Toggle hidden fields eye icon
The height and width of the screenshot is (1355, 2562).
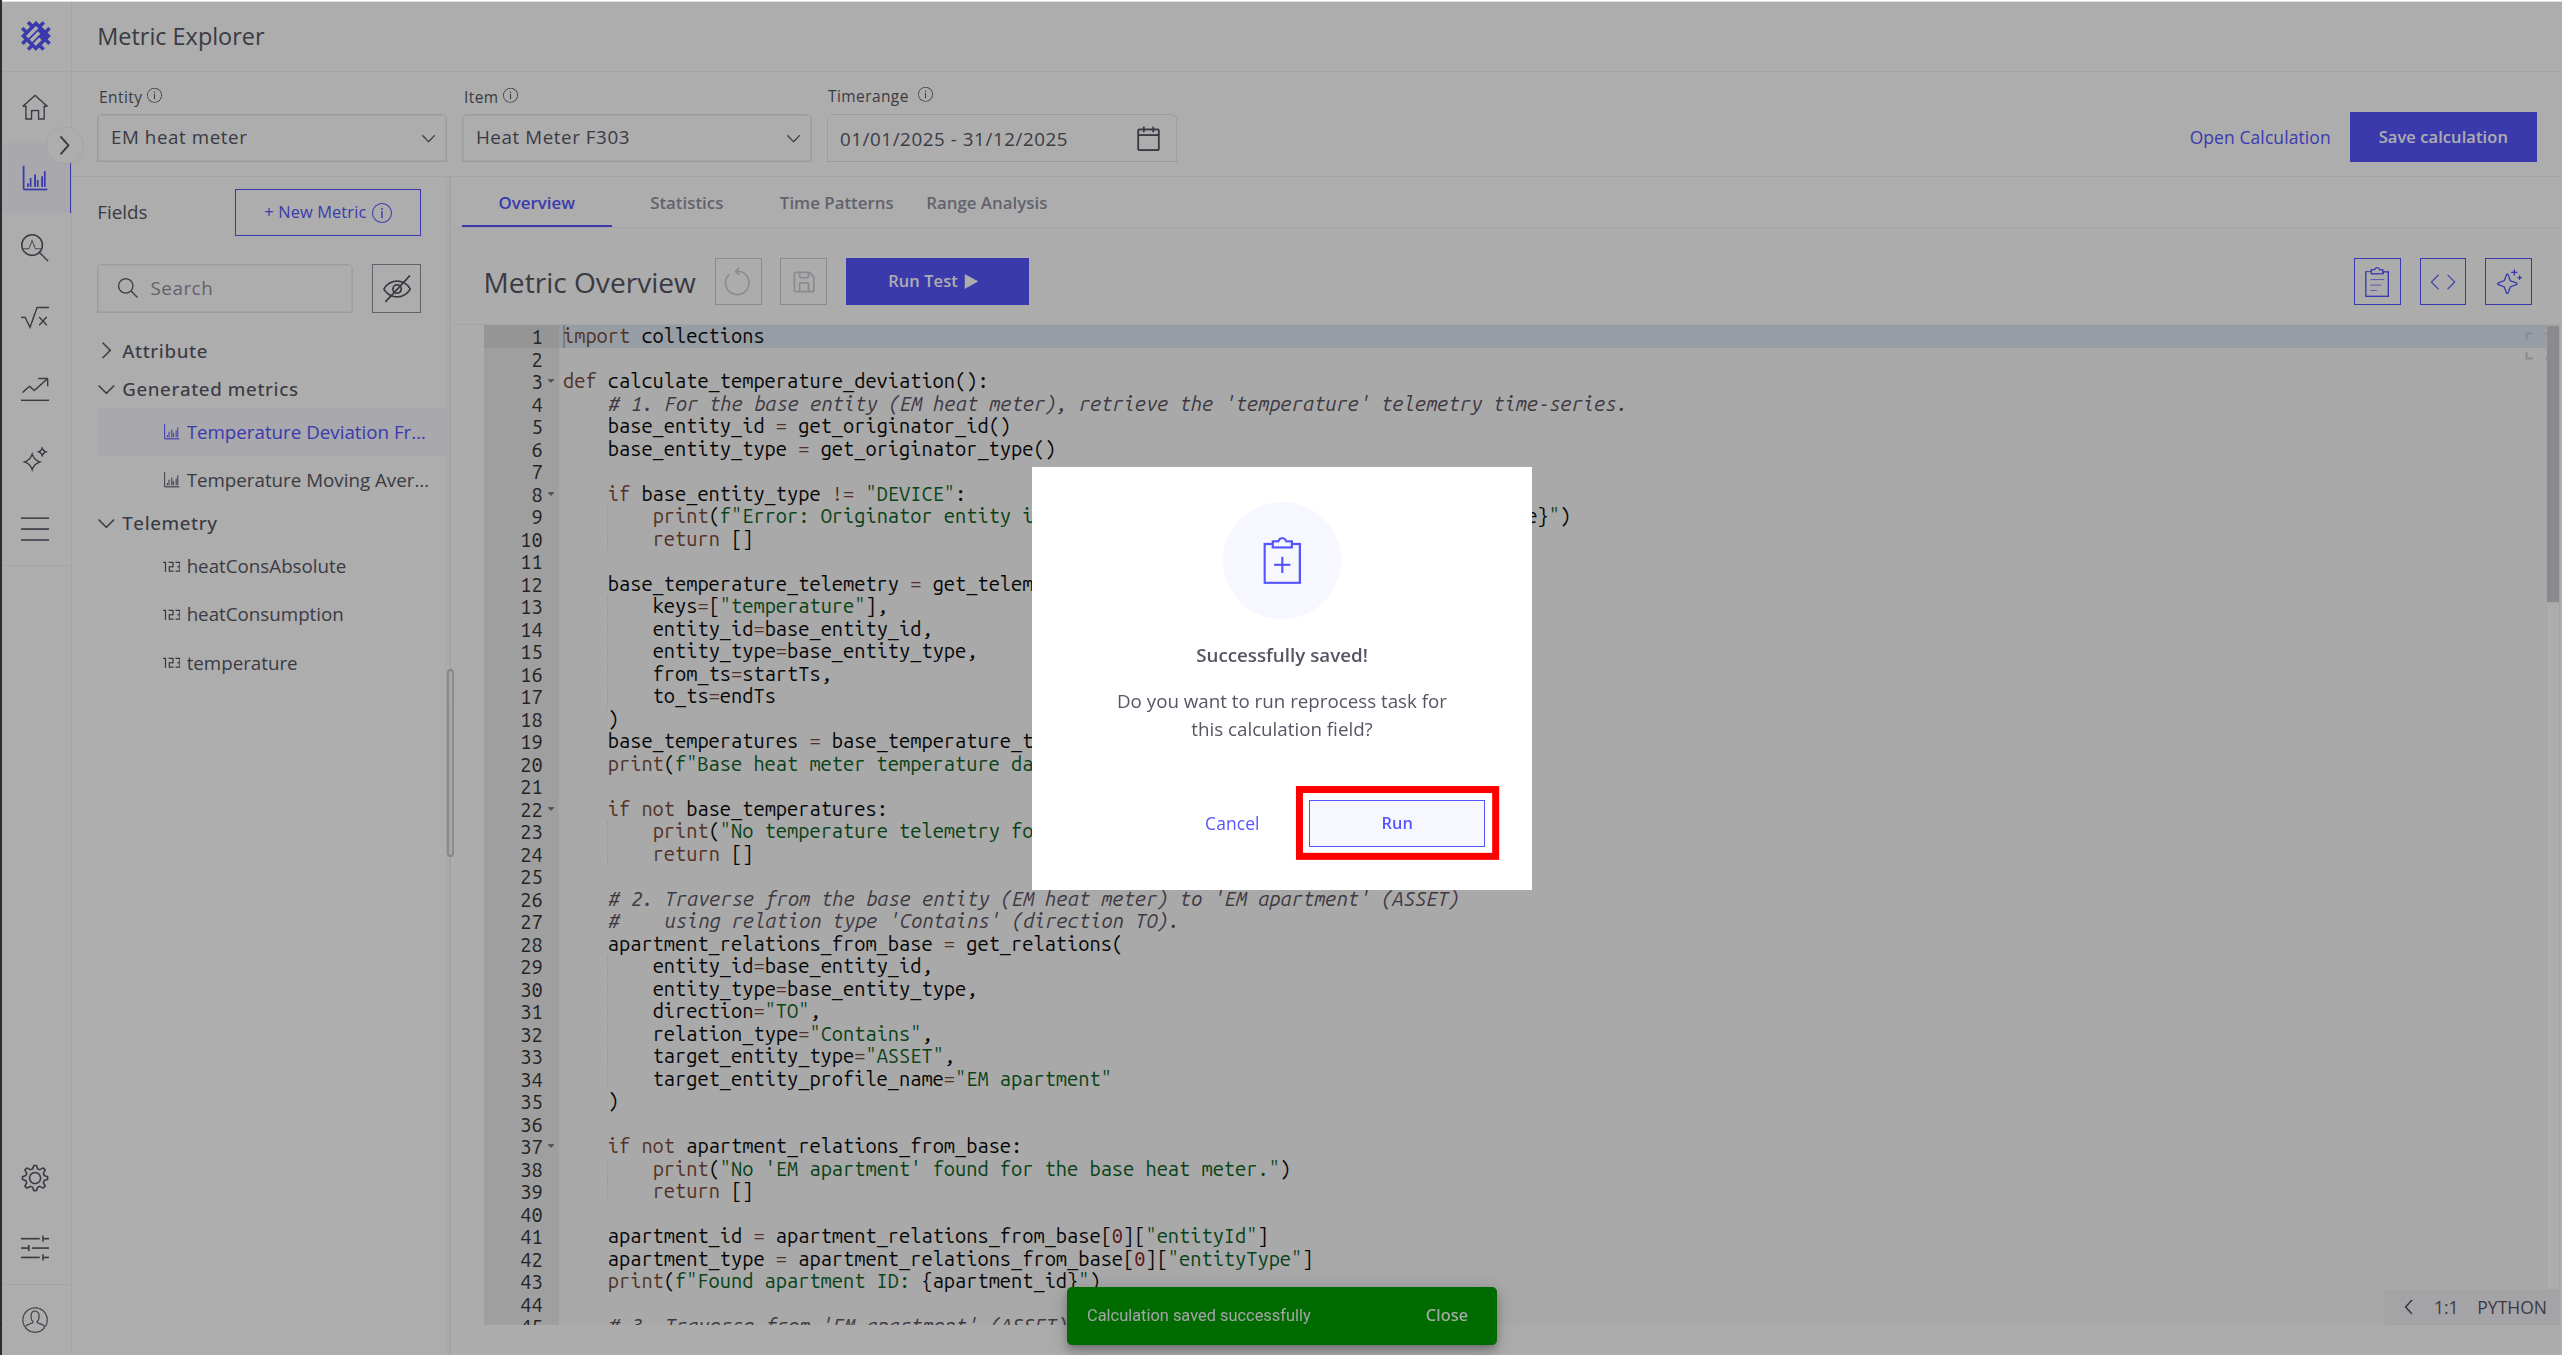(396, 289)
